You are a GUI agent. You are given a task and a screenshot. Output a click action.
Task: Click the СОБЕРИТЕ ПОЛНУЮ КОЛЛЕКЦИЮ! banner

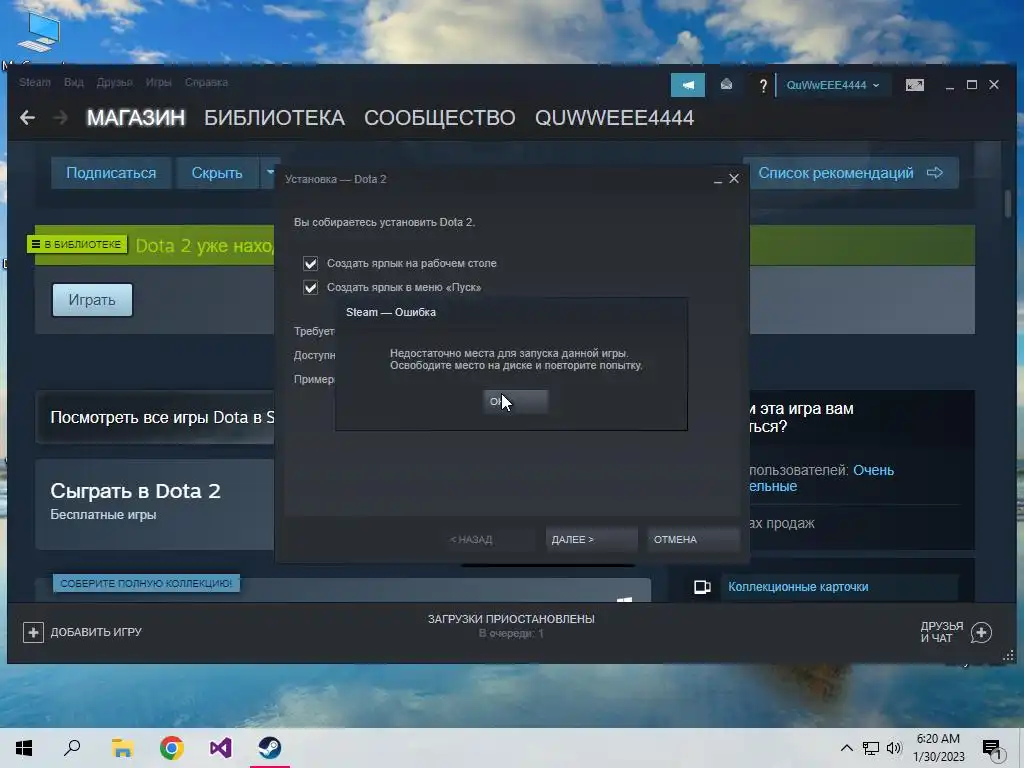click(x=146, y=583)
